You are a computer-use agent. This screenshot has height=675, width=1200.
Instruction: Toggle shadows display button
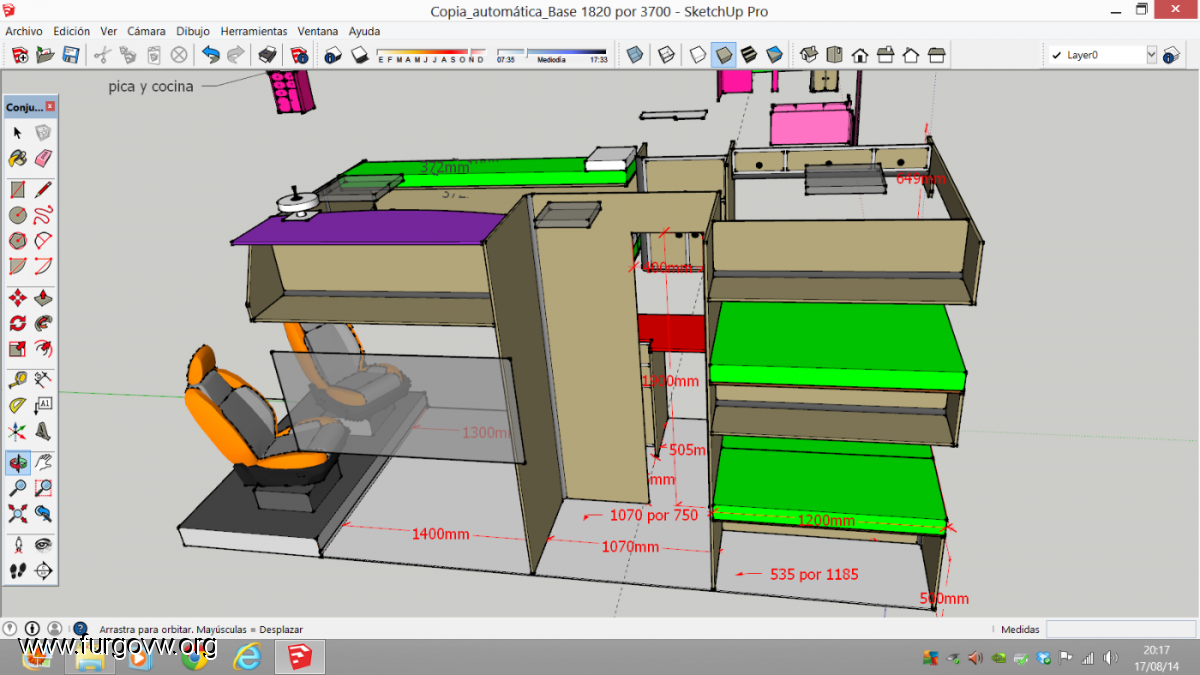tap(359, 55)
